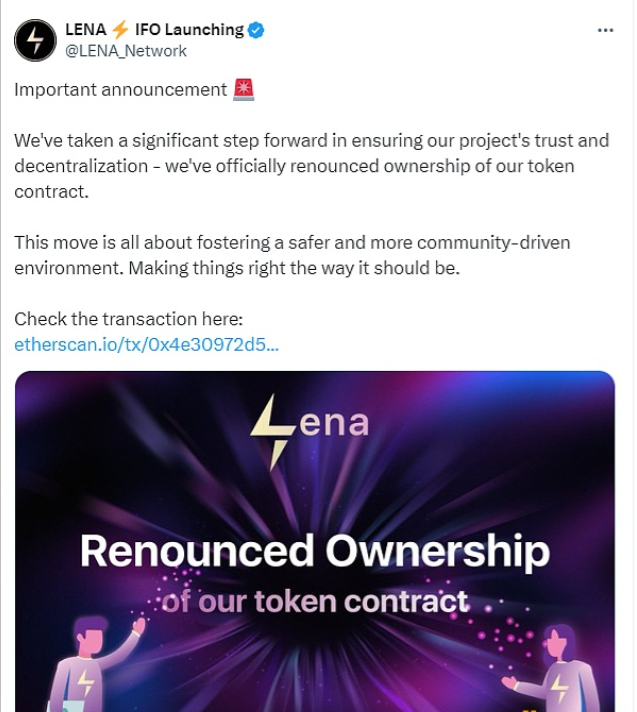The width and height of the screenshot is (637, 712).
Task: Click the blue verified badge
Action: tap(257, 30)
